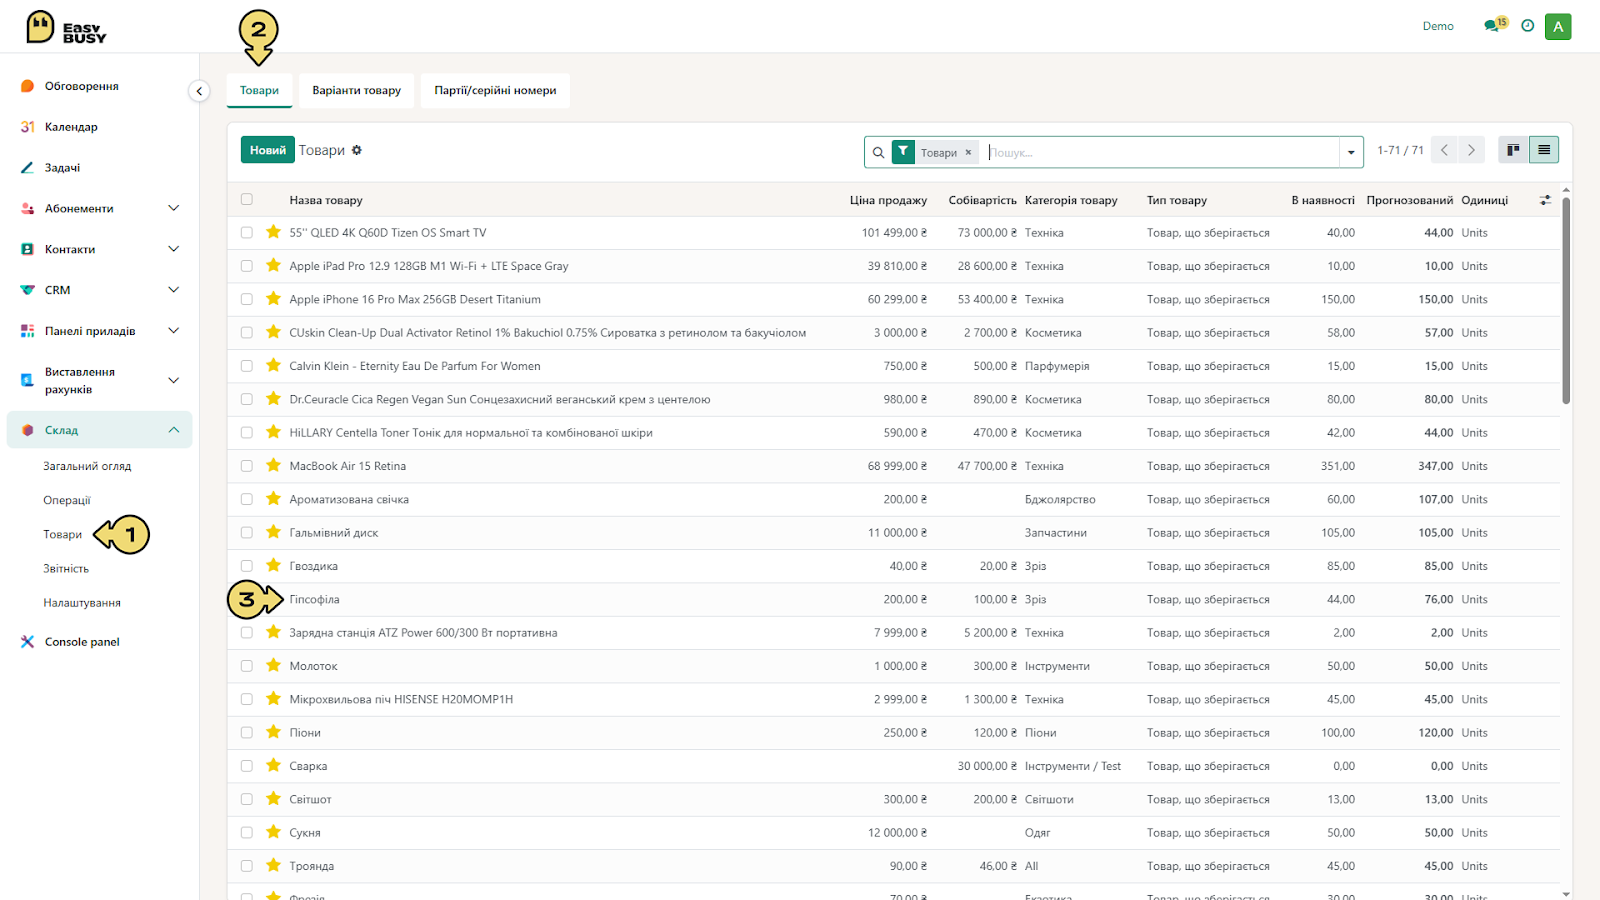Check the 55'' QLED 4K row

point(247,232)
